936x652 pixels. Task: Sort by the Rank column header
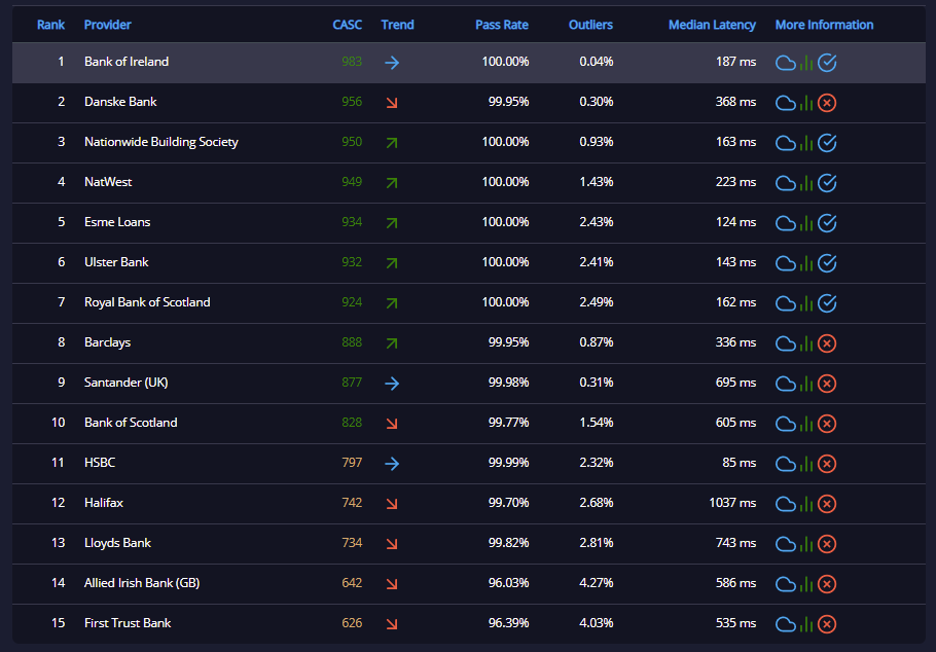[51, 24]
